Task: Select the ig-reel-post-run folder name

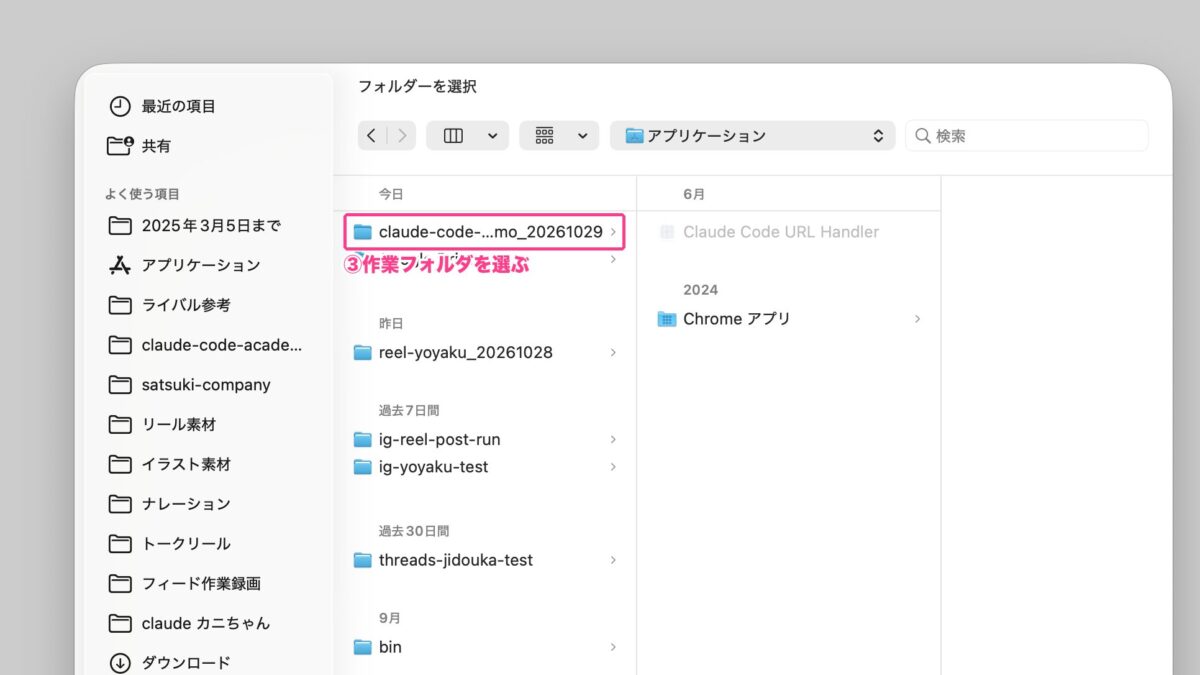Action: 439,440
